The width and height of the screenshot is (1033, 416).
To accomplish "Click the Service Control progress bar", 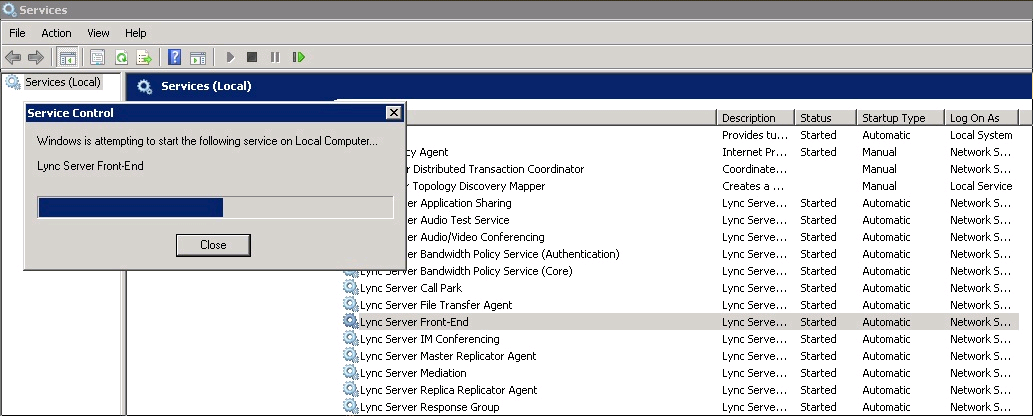I will (x=215, y=207).
